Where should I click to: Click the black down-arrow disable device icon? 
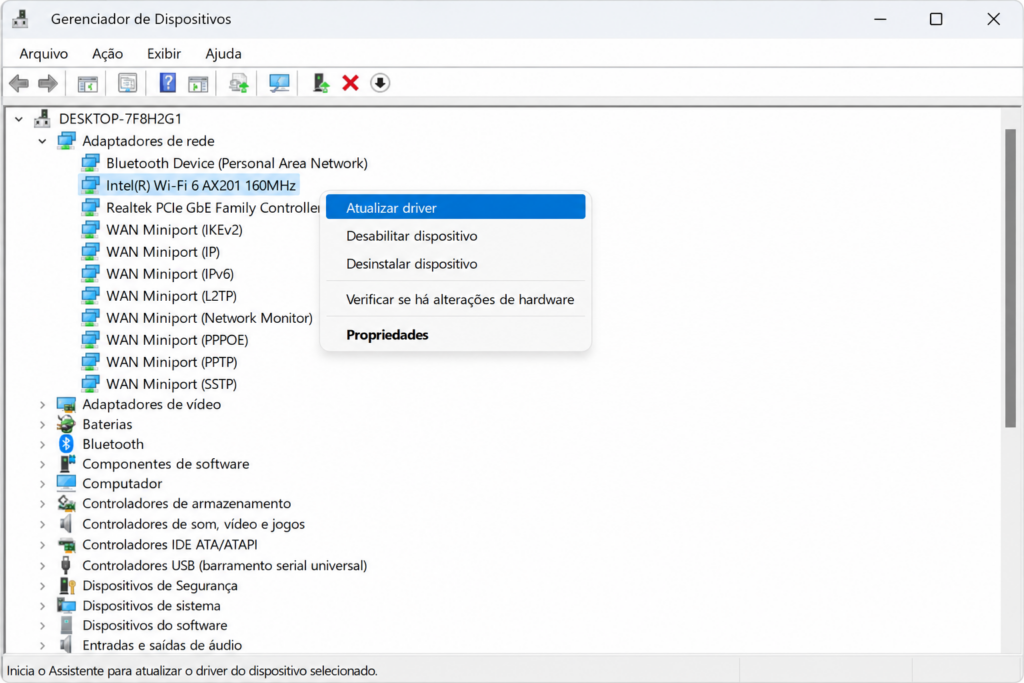coord(380,83)
